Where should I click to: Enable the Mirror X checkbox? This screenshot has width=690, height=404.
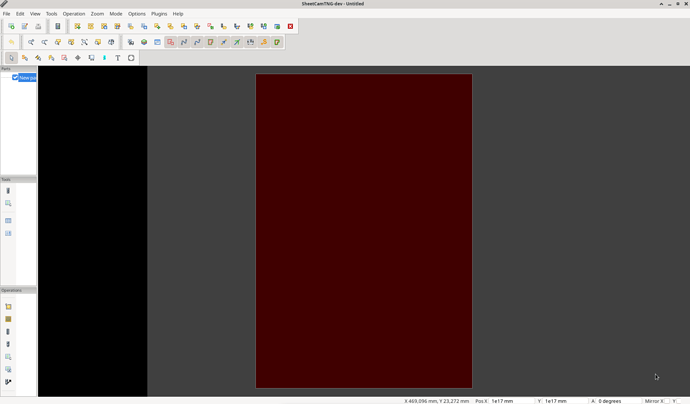pos(667,401)
